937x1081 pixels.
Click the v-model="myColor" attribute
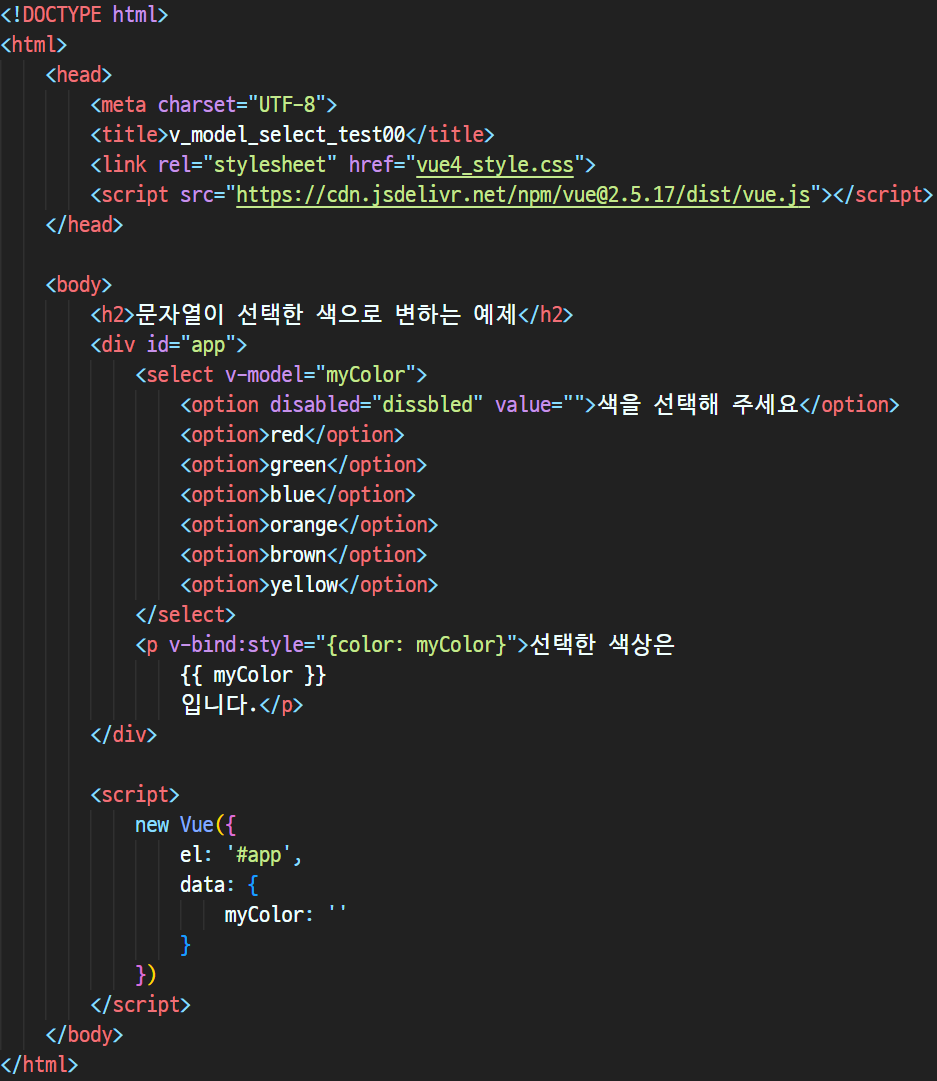click(321, 375)
